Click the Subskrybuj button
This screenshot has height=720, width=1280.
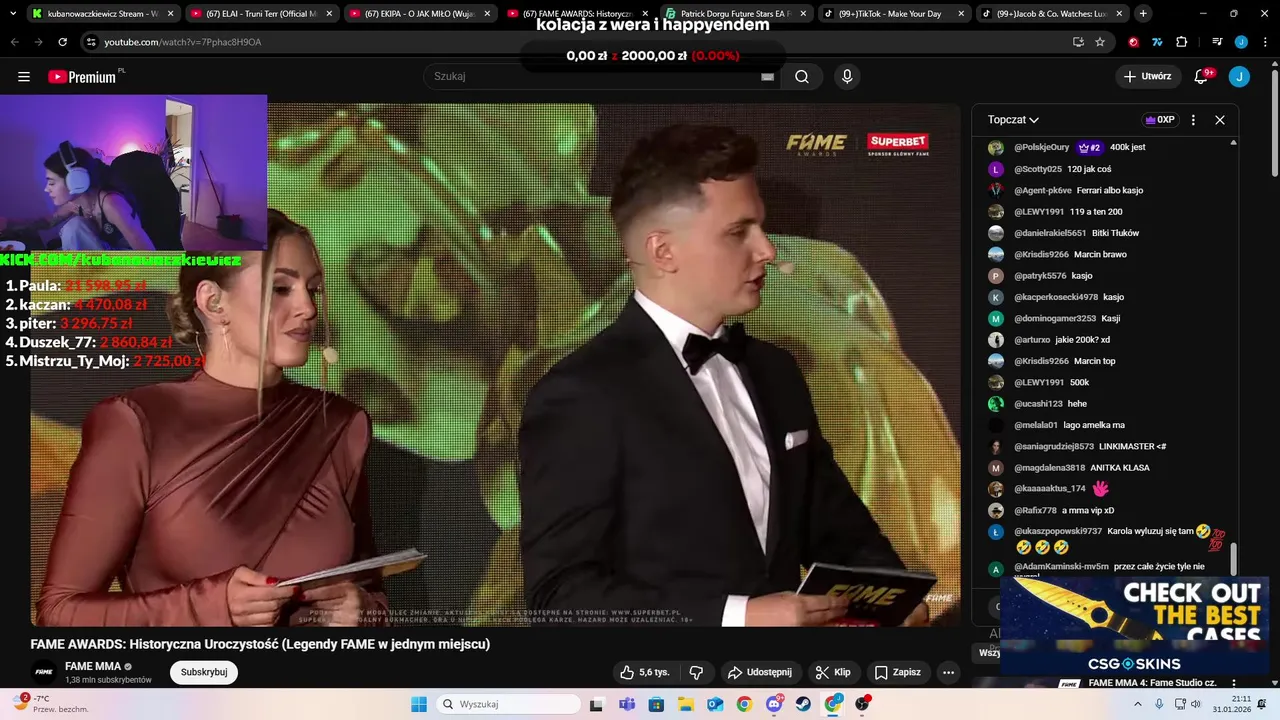[x=204, y=672]
